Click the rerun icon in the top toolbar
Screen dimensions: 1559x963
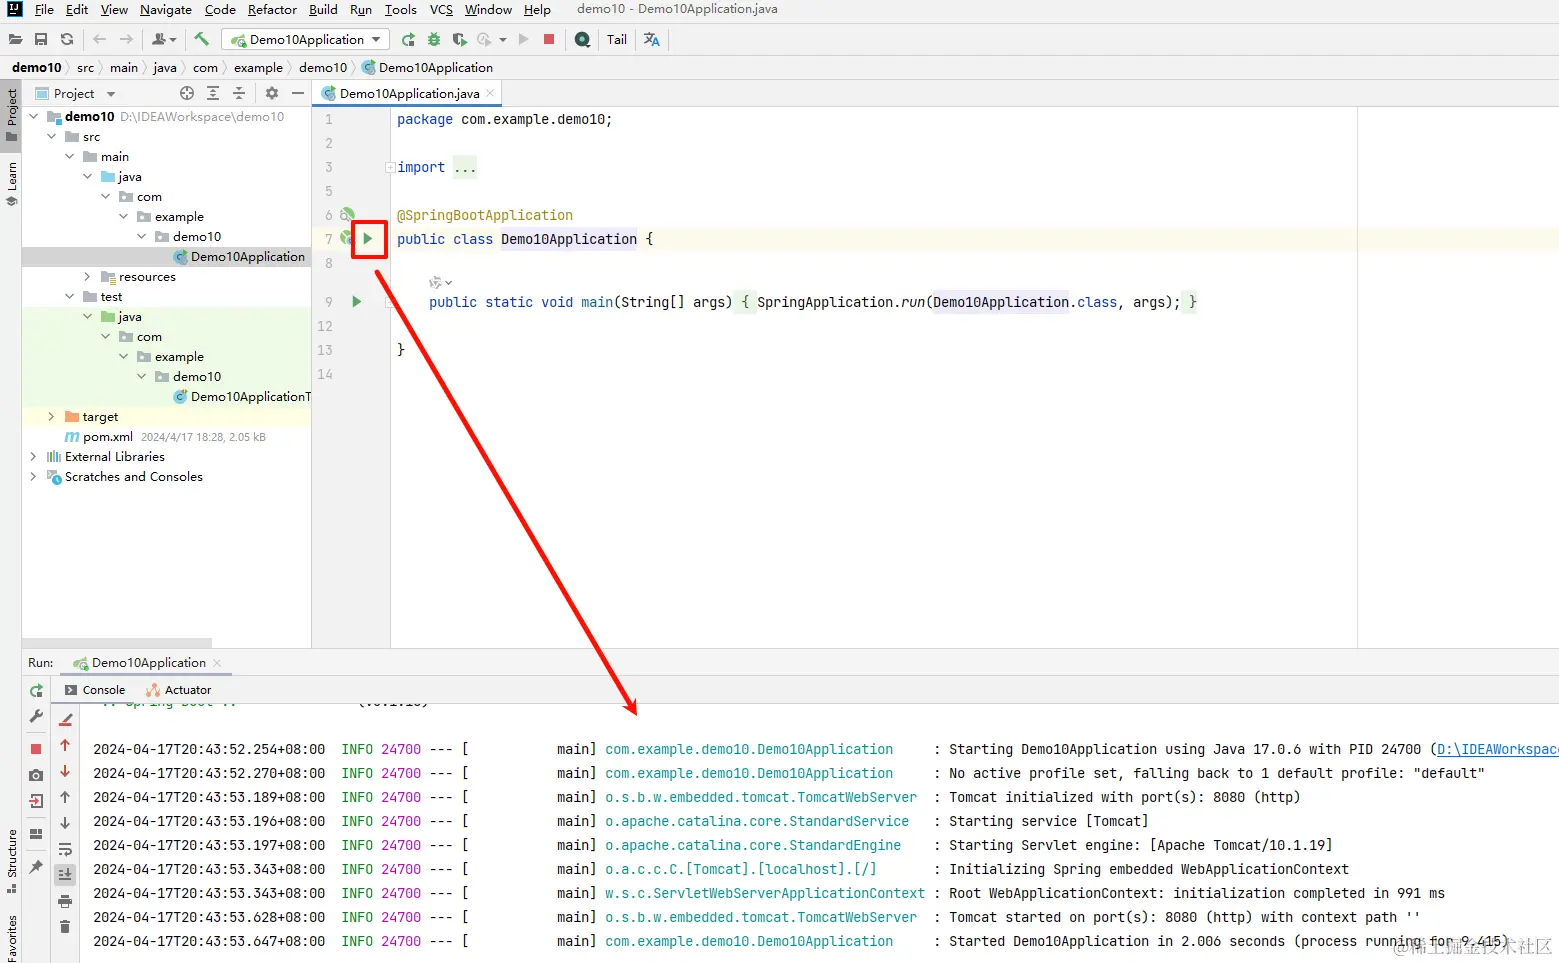point(408,39)
